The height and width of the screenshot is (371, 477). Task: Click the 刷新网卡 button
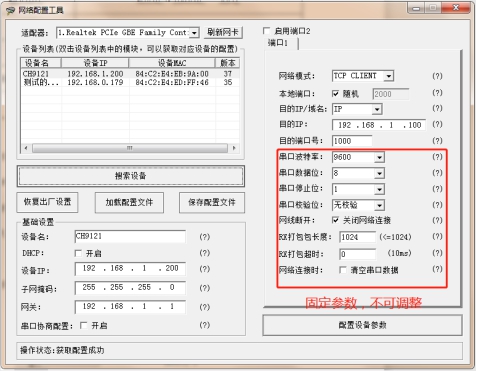tap(223, 32)
